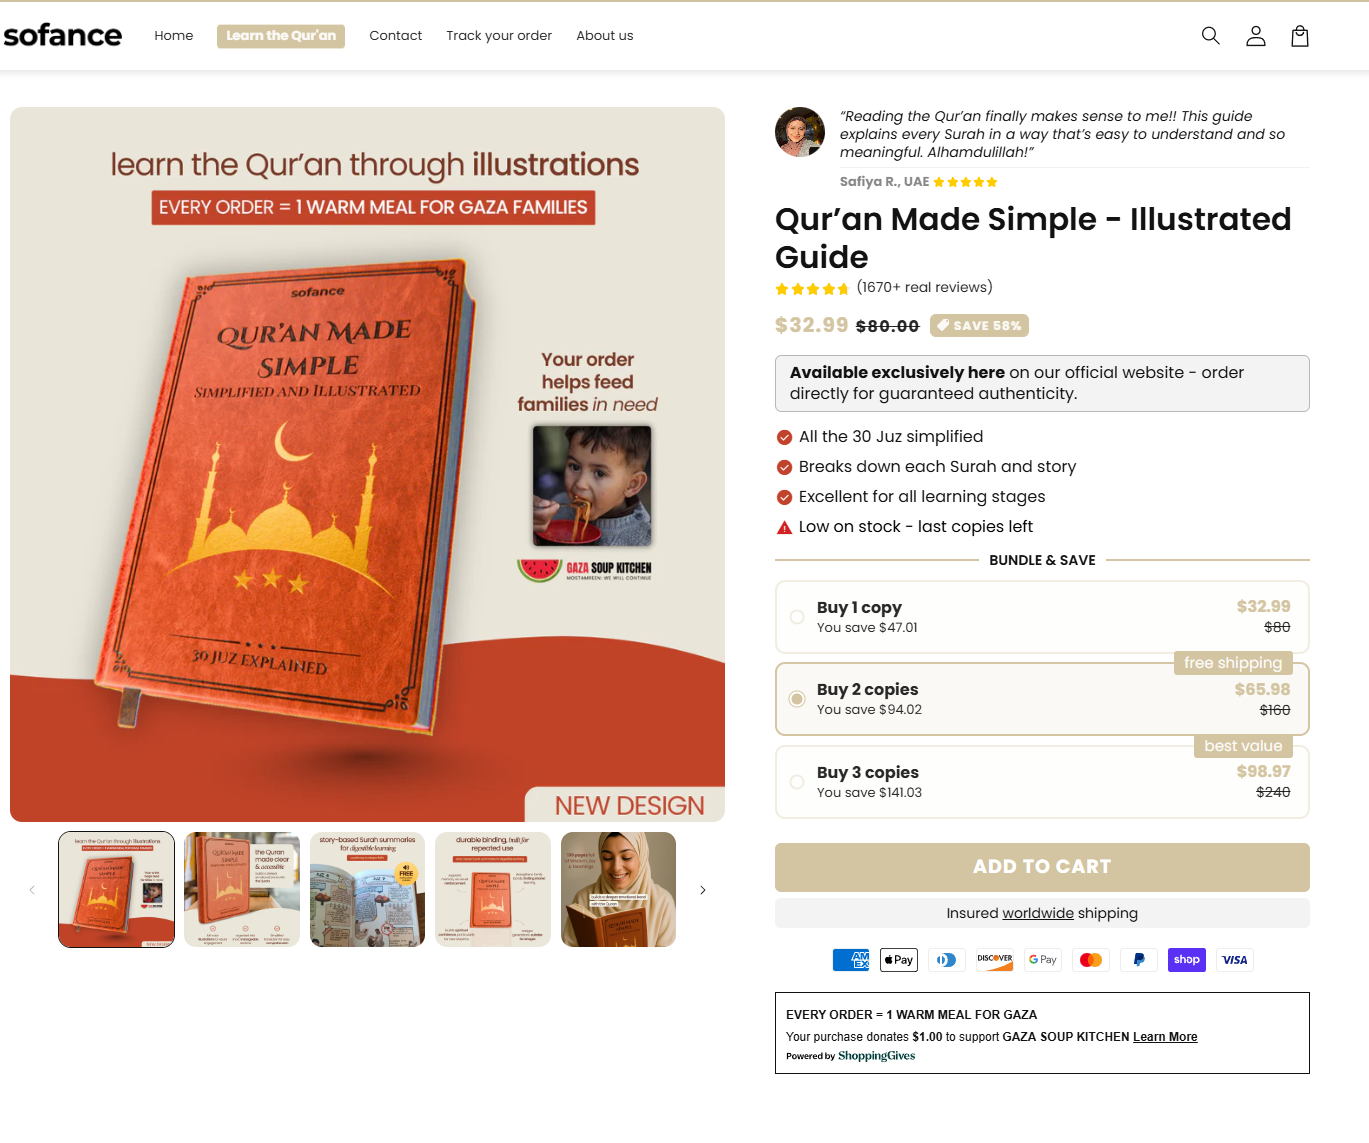This screenshot has width=1369, height=1143.
Task: Select the Buy 3 copies option
Action: [x=1042, y=782]
